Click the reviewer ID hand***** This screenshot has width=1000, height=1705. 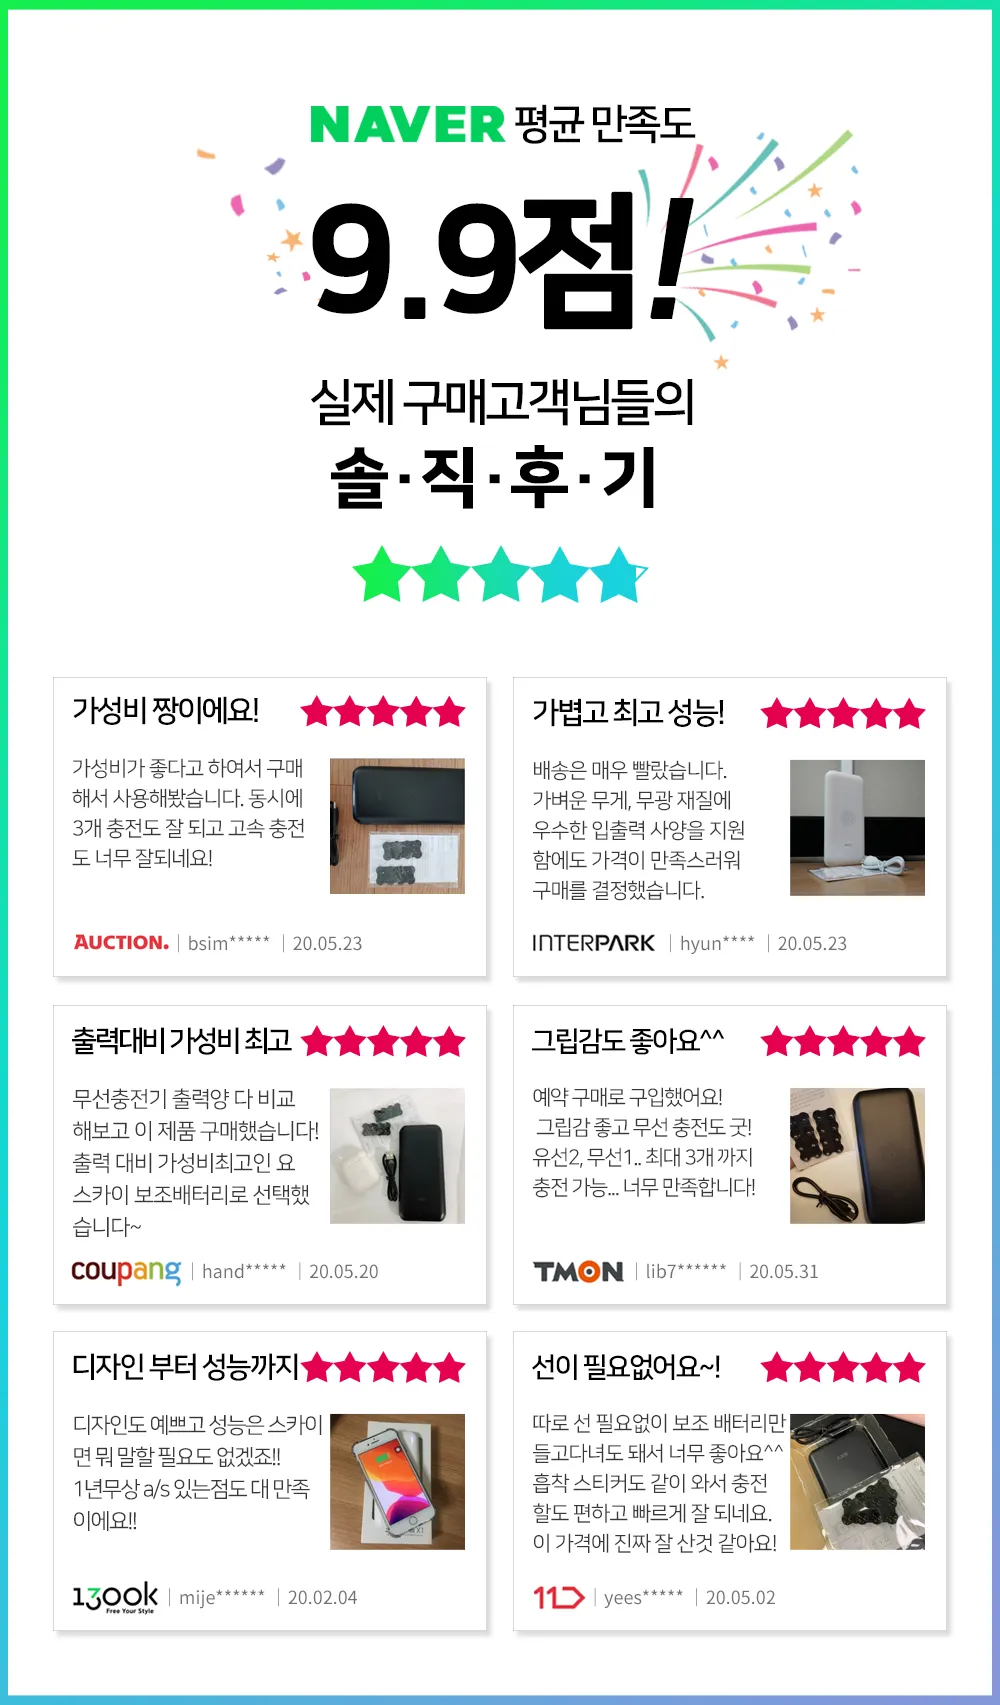[244, 1271]
